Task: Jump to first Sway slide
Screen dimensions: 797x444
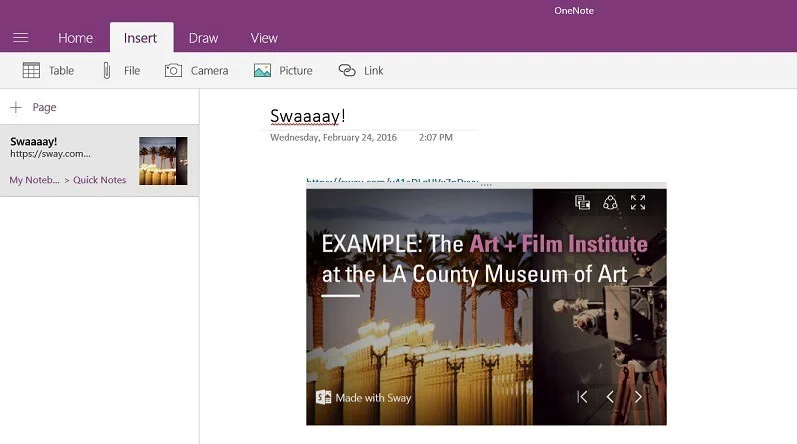Action: coord(582,397)
